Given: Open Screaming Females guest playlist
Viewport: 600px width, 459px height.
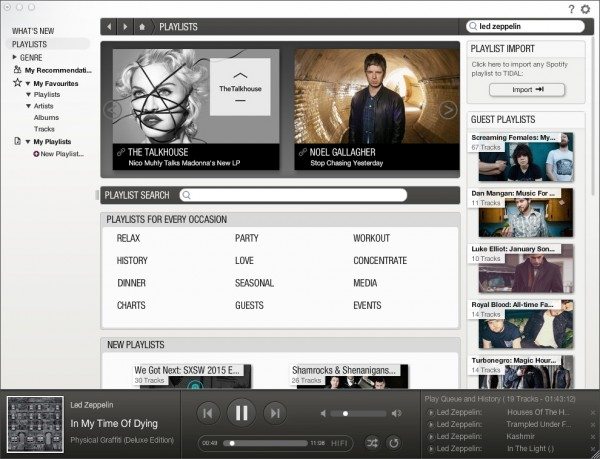Looking at the screenshot, I should [x=522, y=157].
